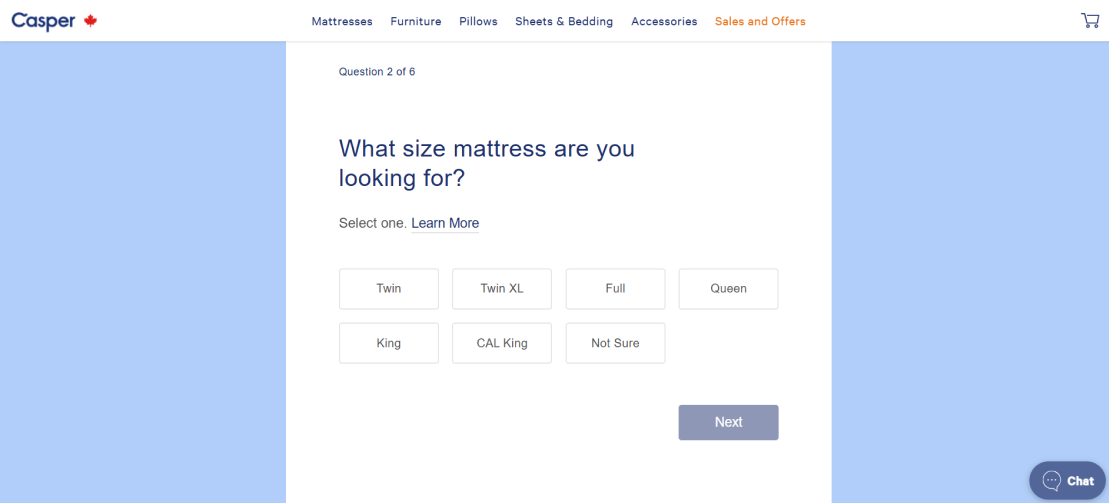Choose the Twin XL size option
Viewport: 1109px width, 503px height.
tap(502, 289)
